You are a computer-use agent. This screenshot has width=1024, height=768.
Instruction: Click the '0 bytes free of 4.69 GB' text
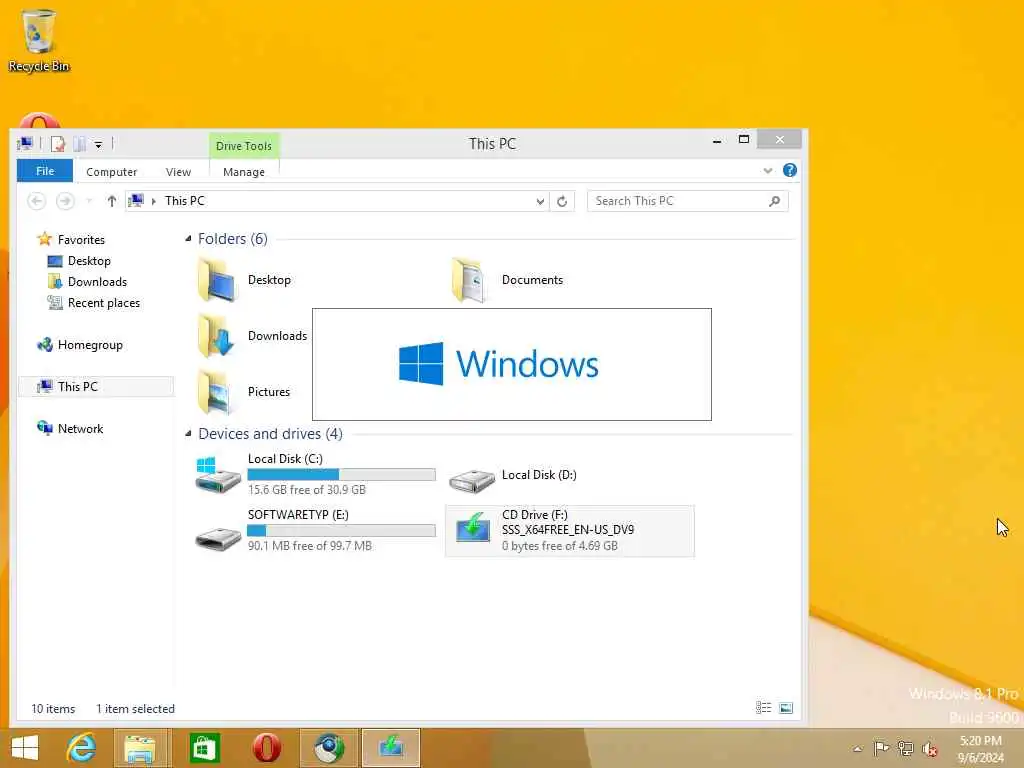coord(560,546)
